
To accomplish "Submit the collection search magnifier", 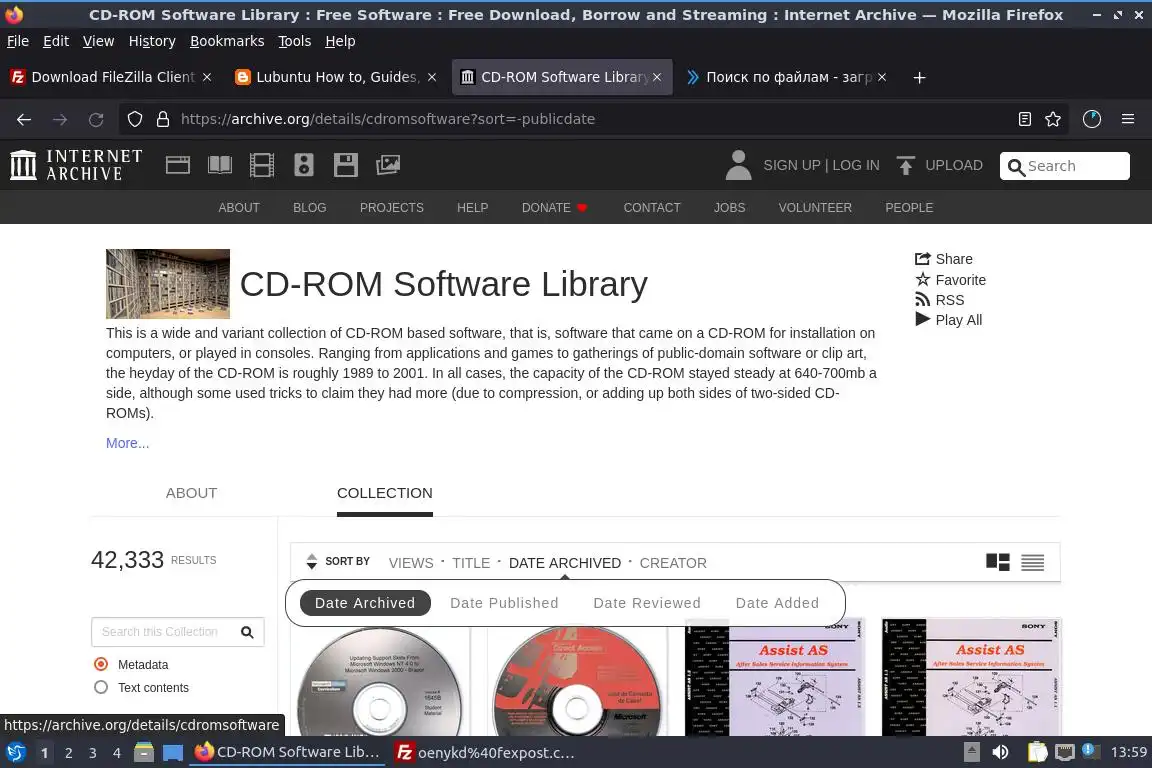I will tap(248, 632).
